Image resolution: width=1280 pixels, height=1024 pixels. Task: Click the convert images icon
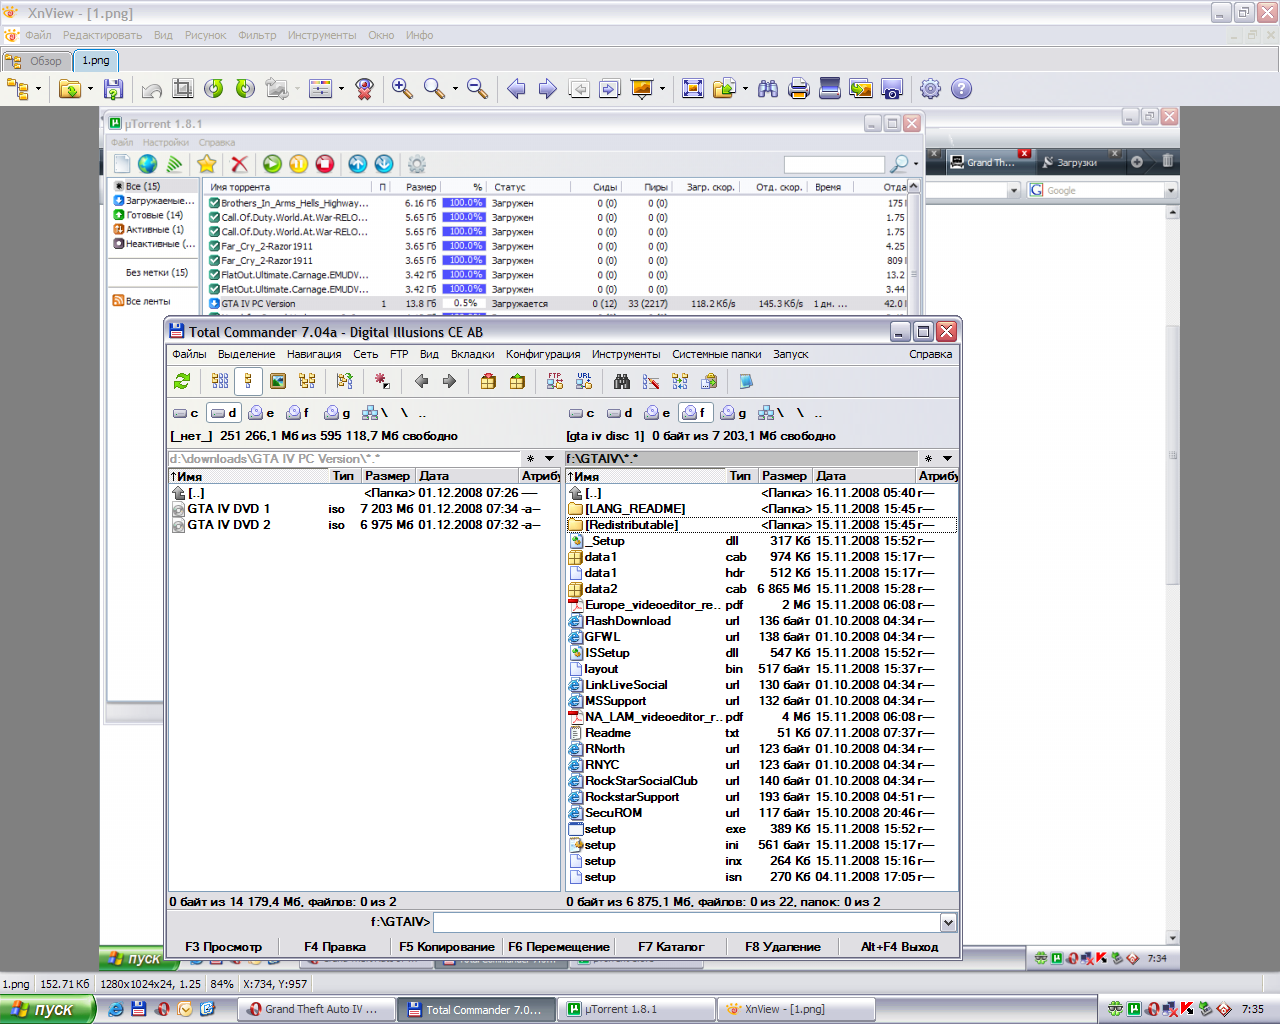861,89
